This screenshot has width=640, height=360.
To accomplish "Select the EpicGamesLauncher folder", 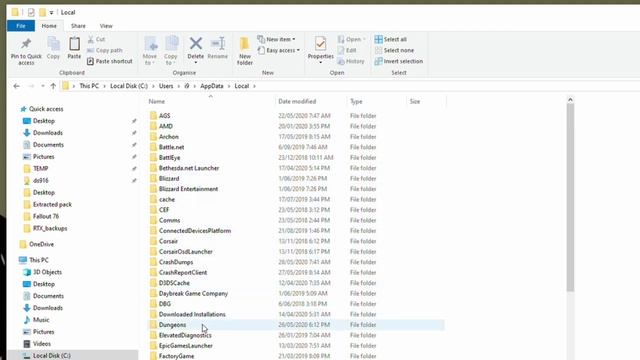I will (186, 345).
